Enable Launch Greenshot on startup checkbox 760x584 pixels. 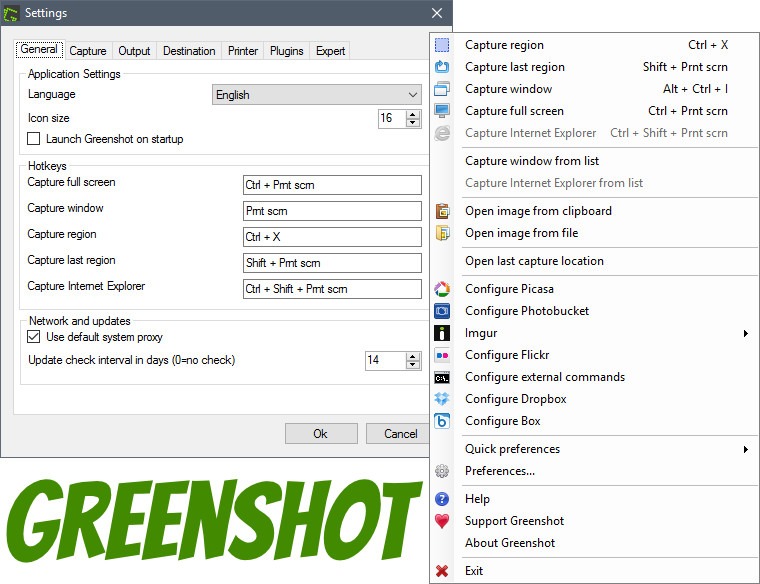[33, 139]
